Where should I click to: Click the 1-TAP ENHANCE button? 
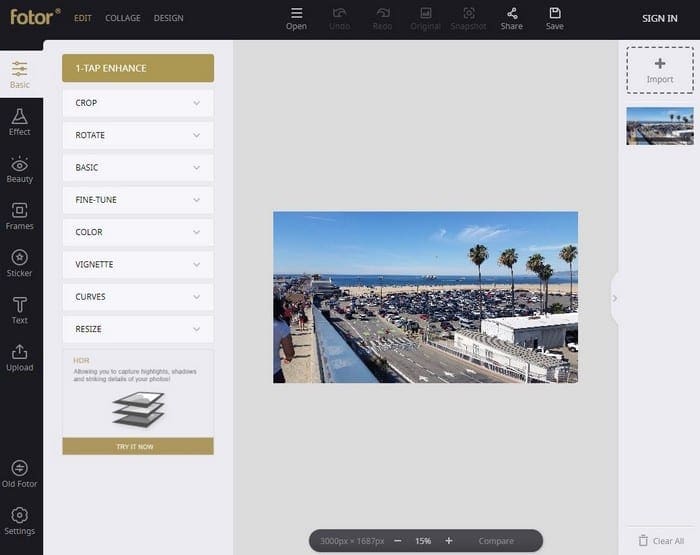click(x=138, y=68)
